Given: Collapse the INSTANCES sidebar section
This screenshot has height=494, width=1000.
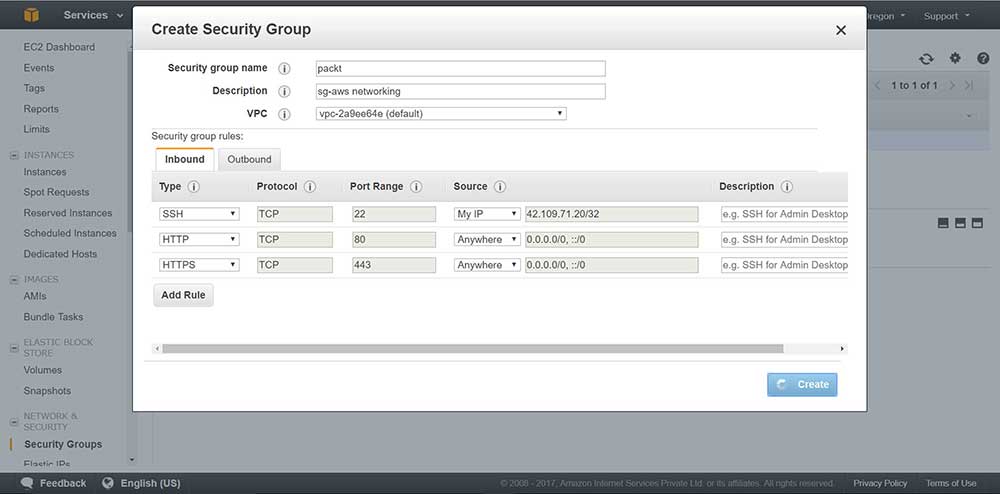Looking at the screenshot, I should tap(14, 155).
